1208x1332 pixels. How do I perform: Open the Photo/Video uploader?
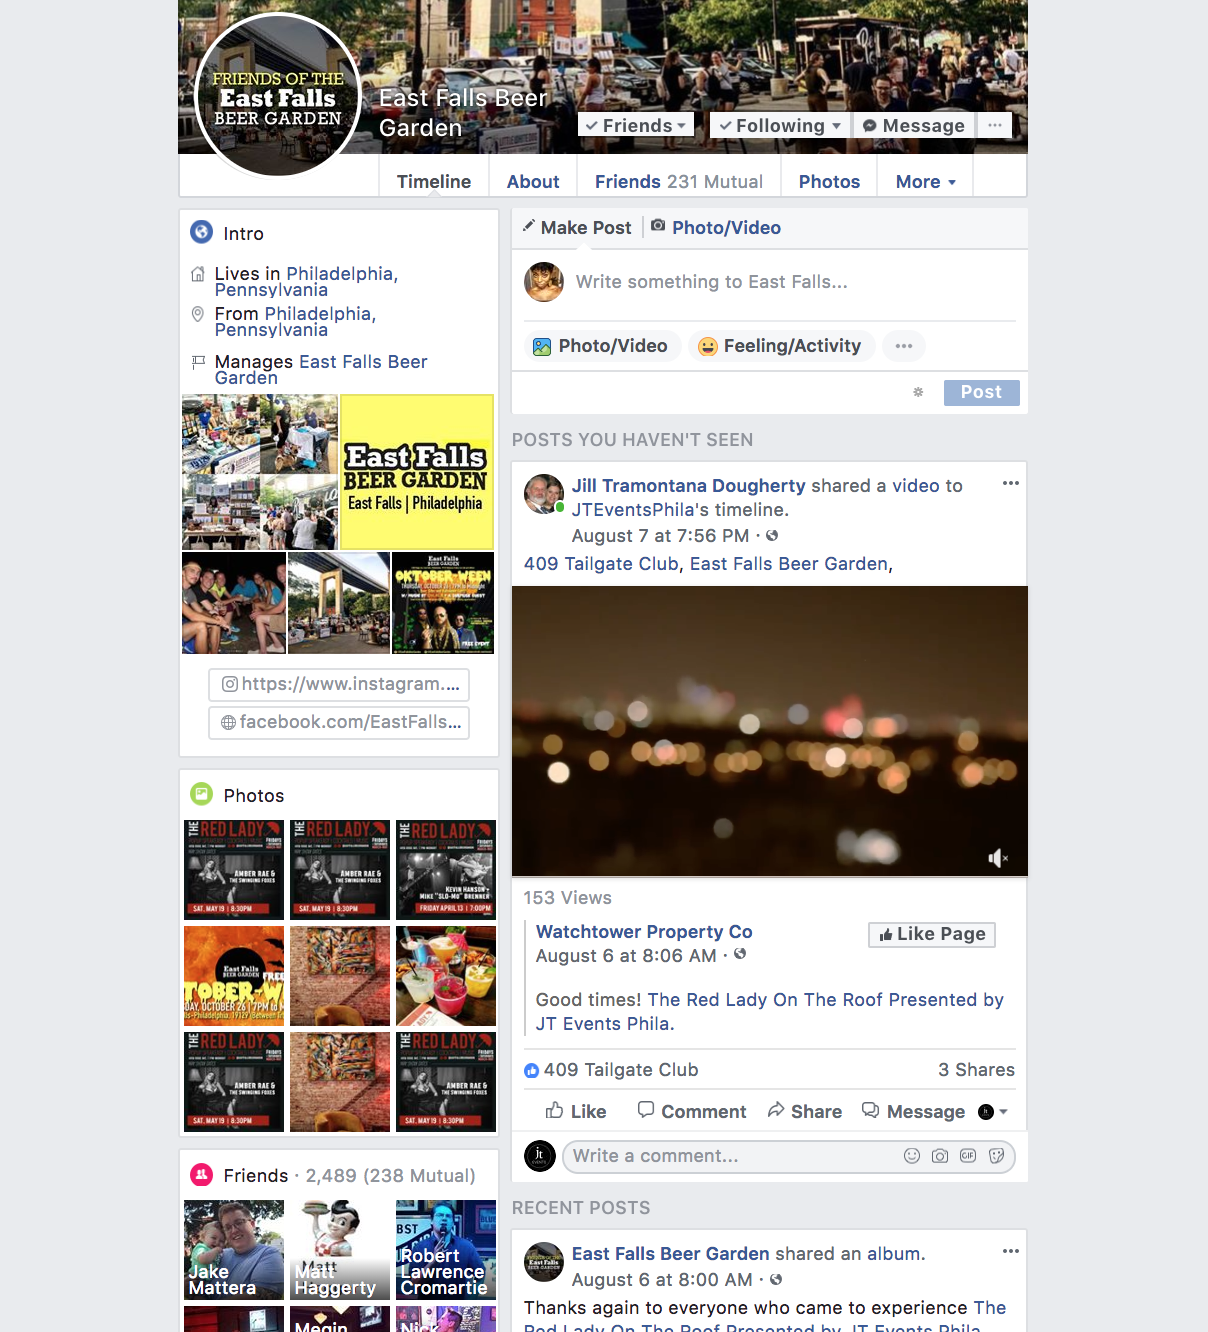(x=601, y=346)
